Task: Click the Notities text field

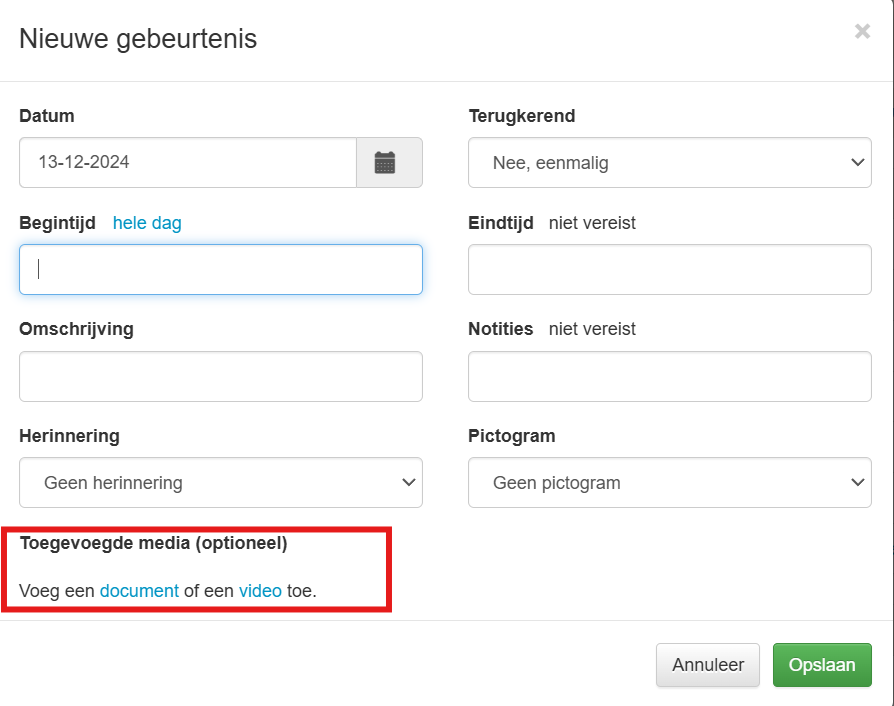Action: click(x=669, y=376)
